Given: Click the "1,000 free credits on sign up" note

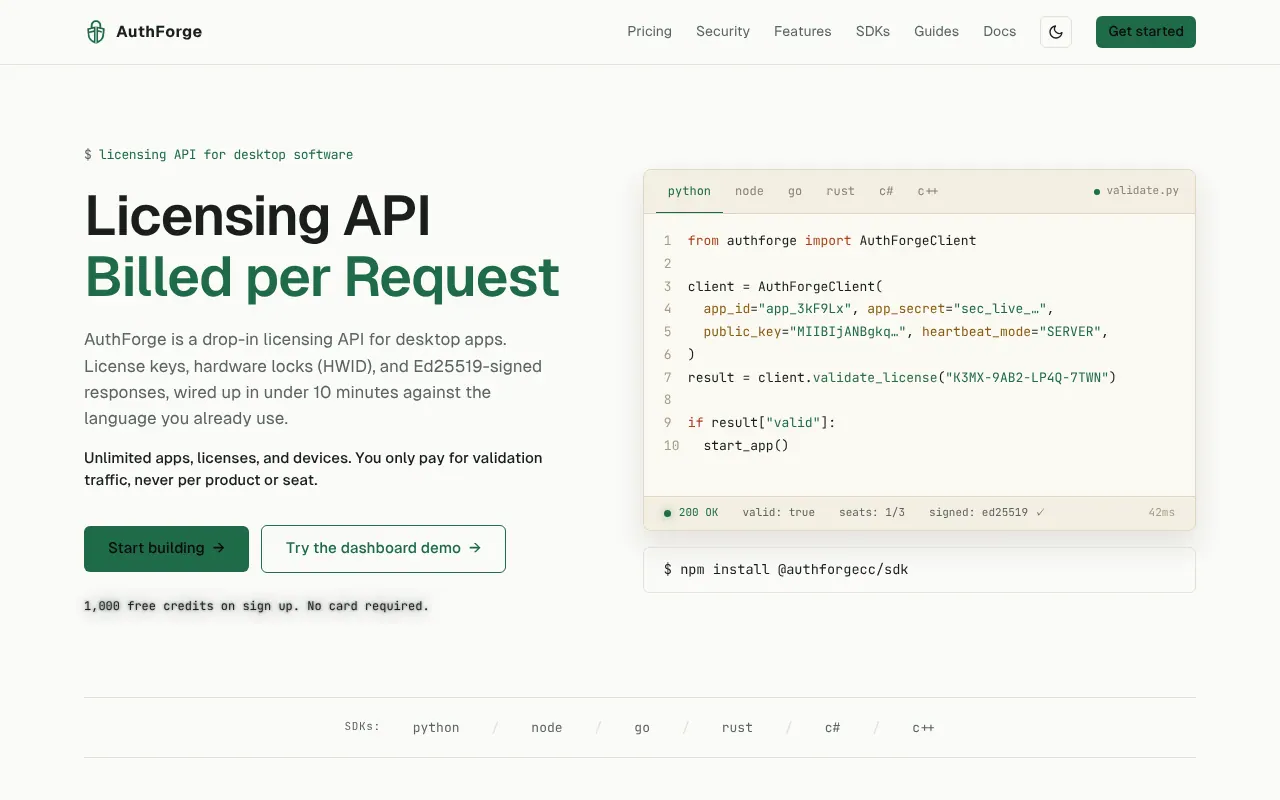Looking at the screenshot, I should (256, 606).
